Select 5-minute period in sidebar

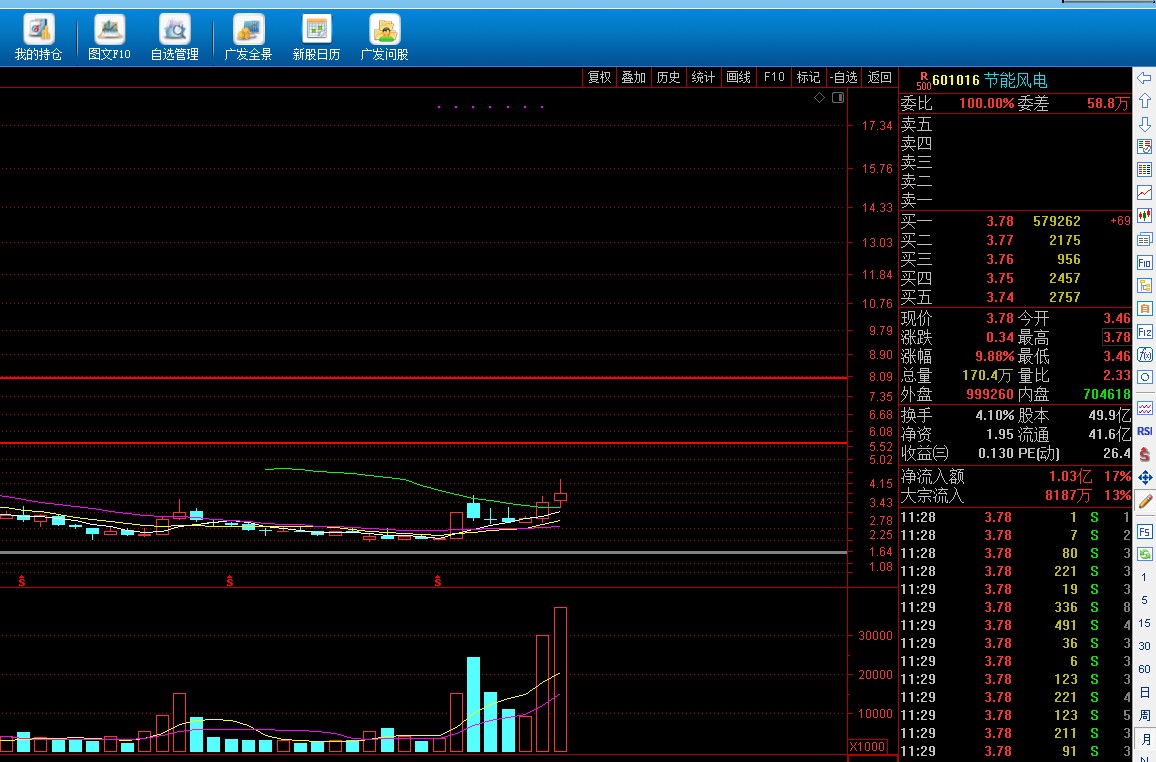1144,600
